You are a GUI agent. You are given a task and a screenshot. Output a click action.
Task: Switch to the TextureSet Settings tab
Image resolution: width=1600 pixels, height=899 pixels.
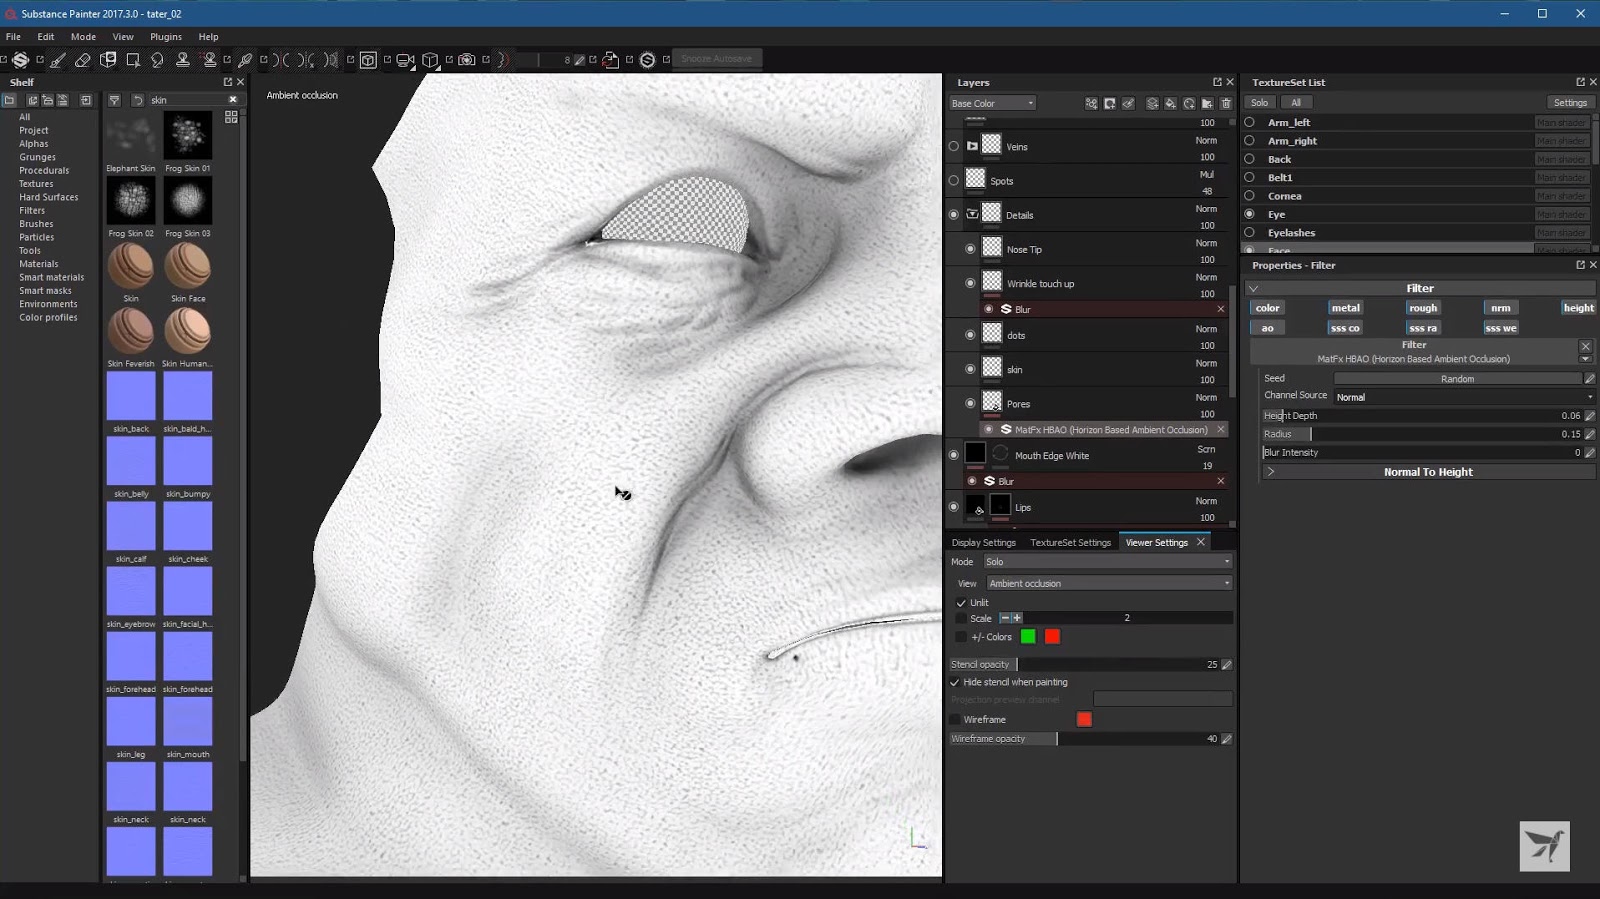[x=1070, y=543]
